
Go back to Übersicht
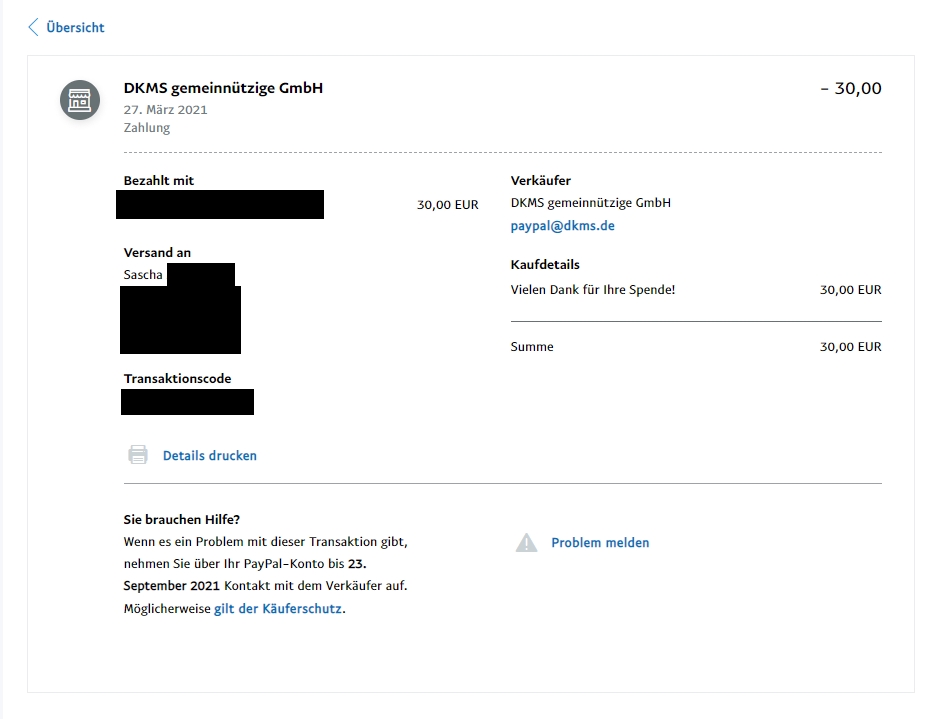tap(75, 27)
